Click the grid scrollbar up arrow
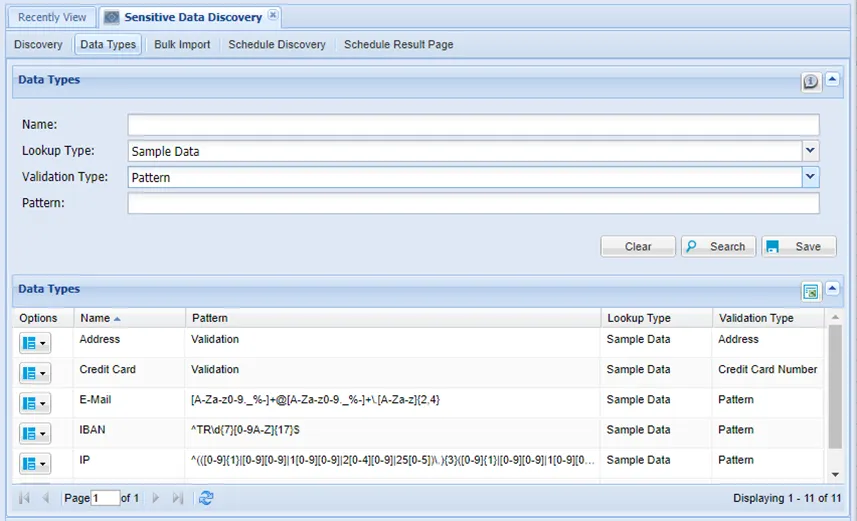The height and width of the screenshot is (521, 857). click(835, 317)
